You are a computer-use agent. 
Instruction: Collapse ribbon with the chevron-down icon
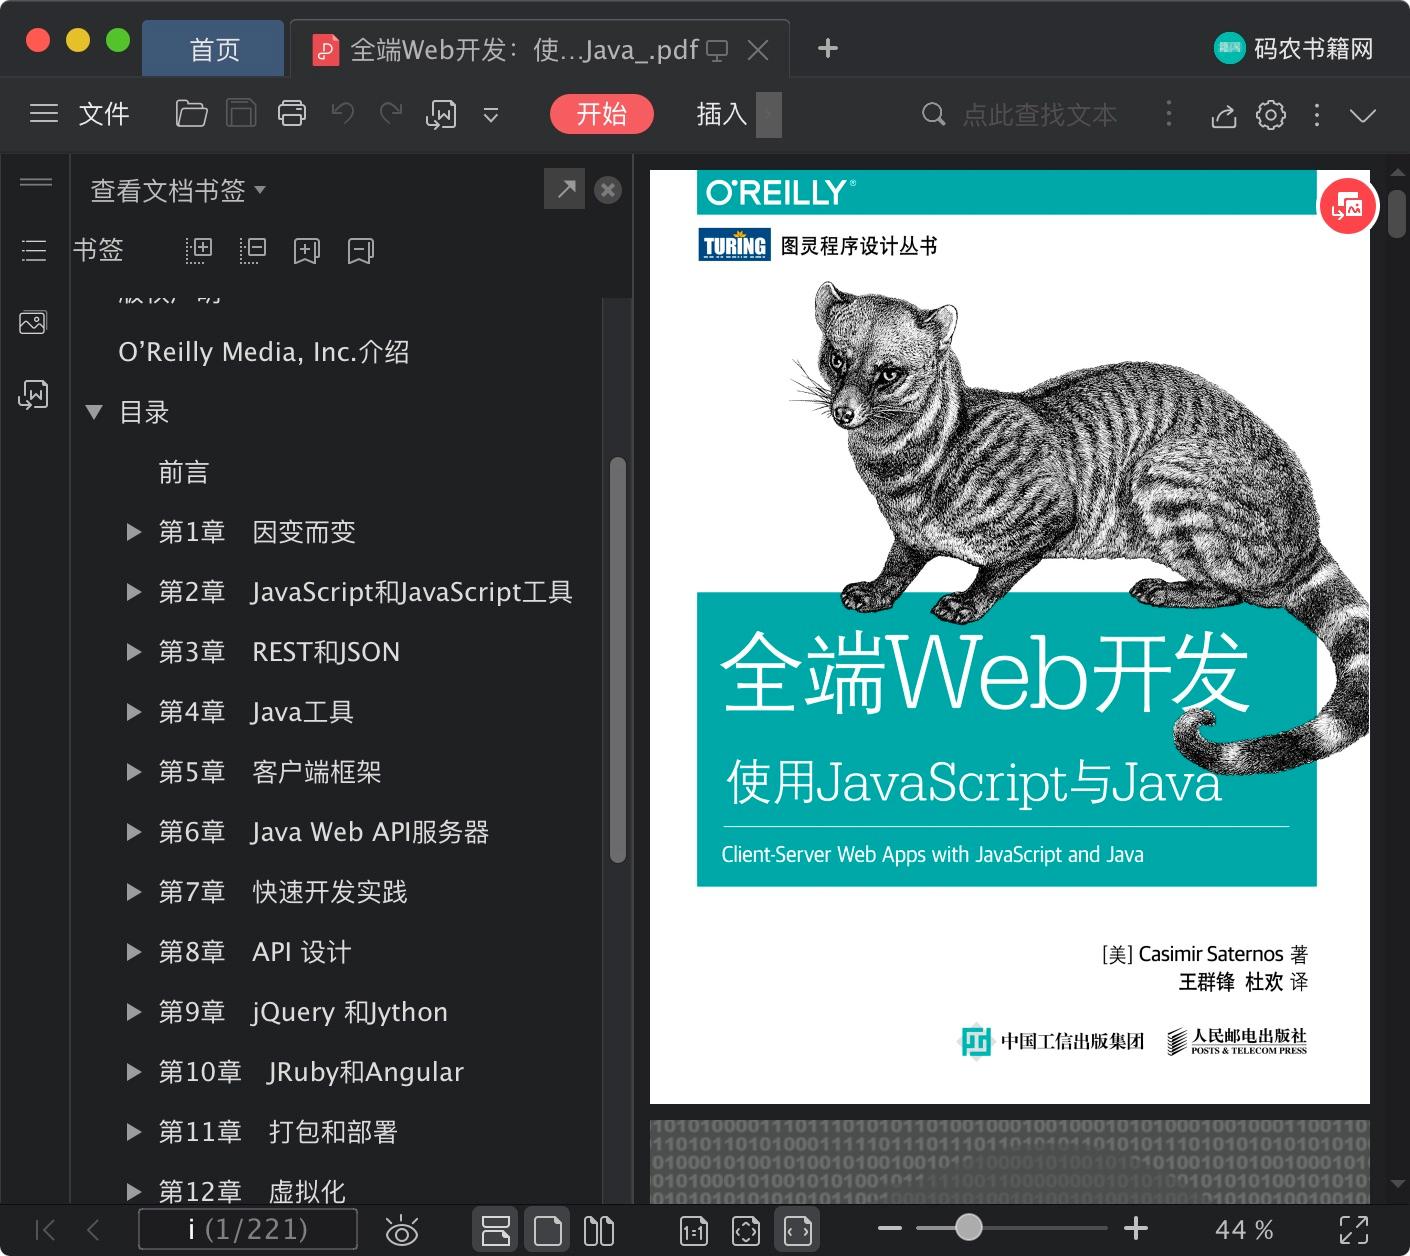(x=1363, y=115)
